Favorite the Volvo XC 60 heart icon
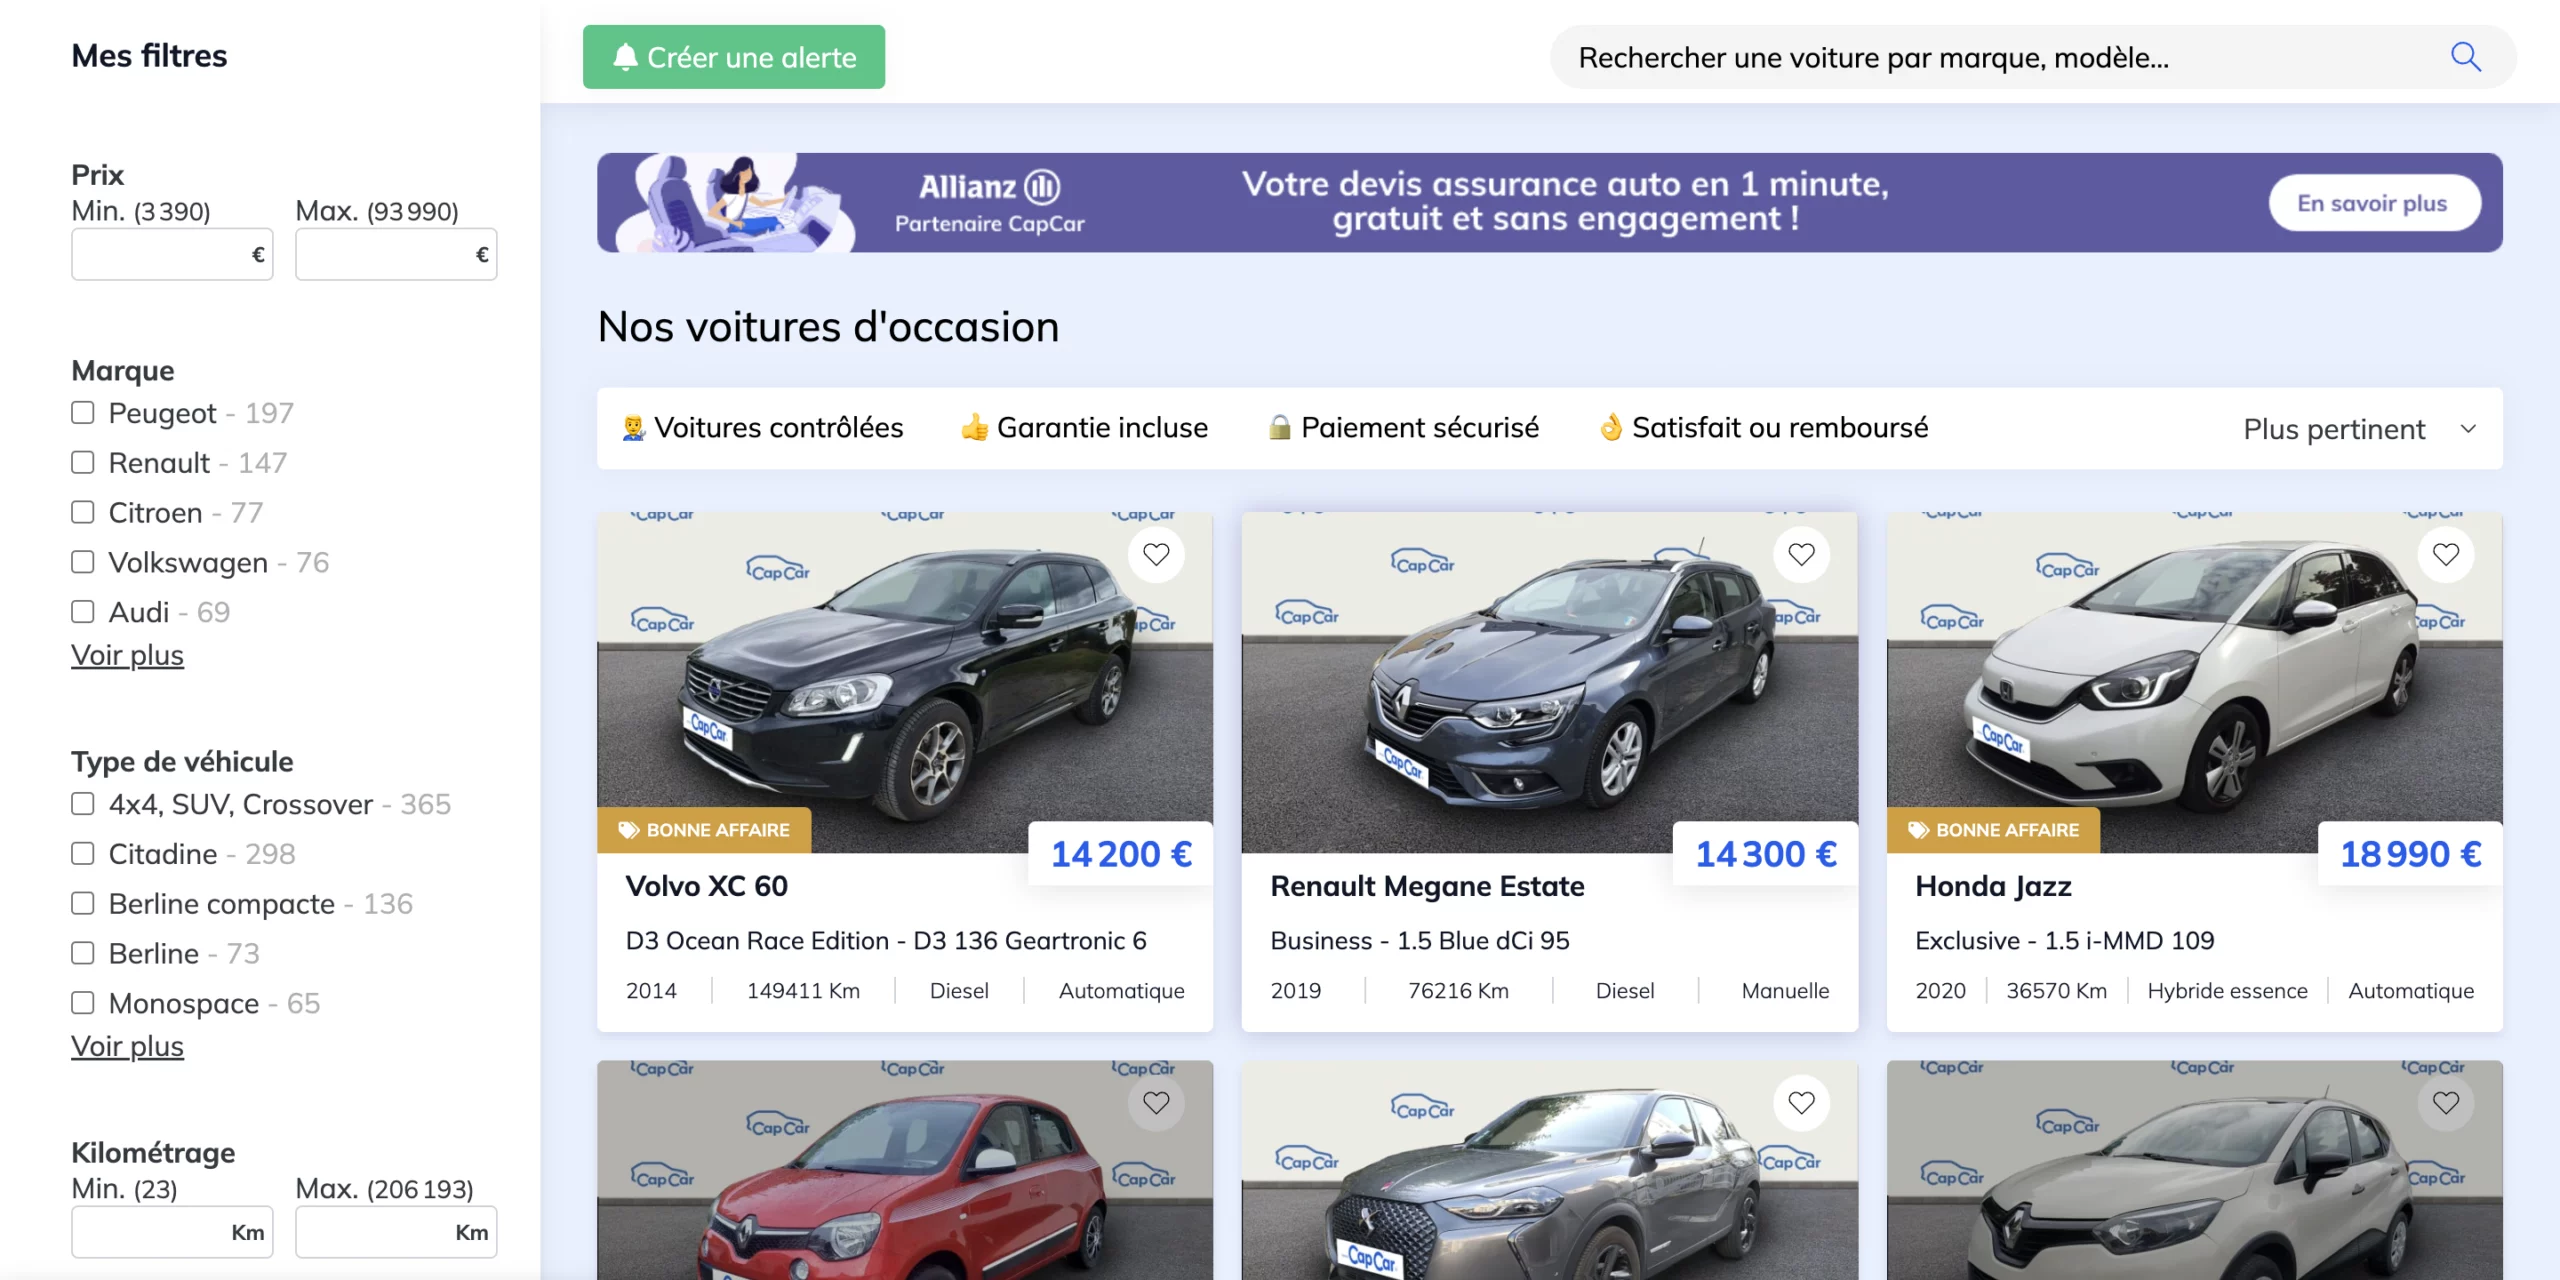The height and width of the screenshot is (1280, 2560). [1156, 554]
